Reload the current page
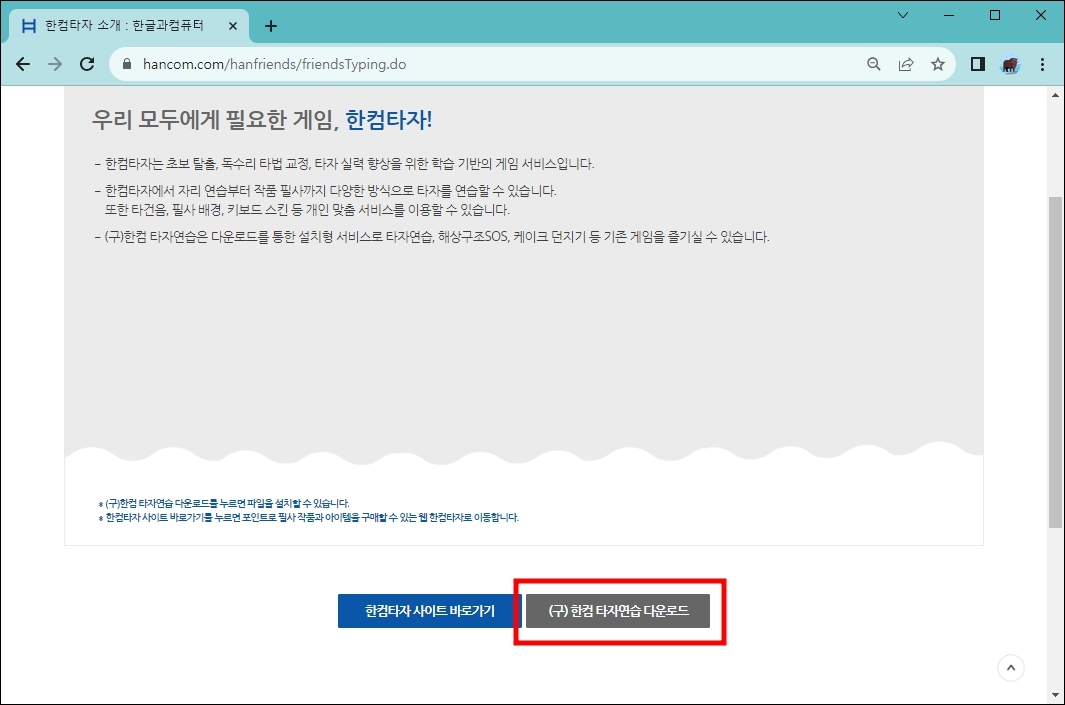The height and width of the screenshot is (705, 1065). tap(87, 64)
